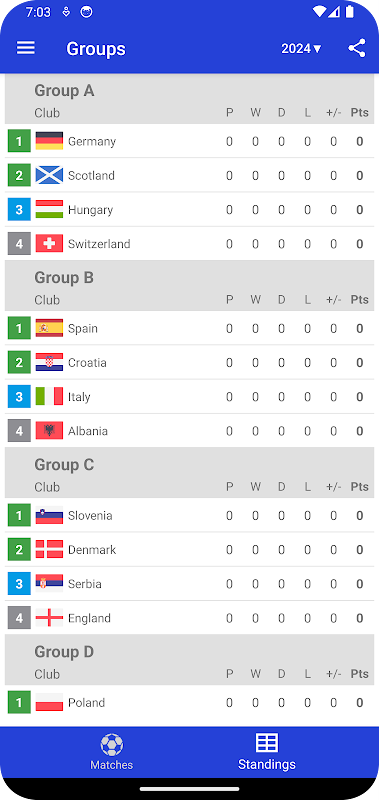Screen dimensions: 379x800
Task: Switch to the Matches tab
Action: pyautogui.click(x=112, y=752)
